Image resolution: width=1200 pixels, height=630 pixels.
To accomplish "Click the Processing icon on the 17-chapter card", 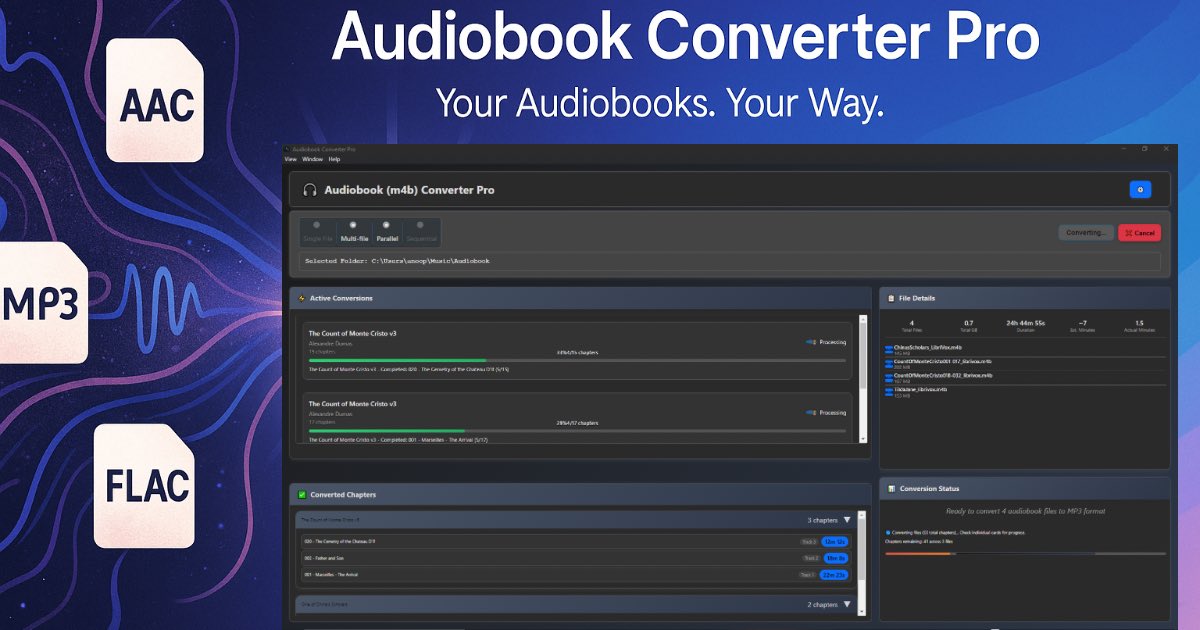I will coord(811,412).
